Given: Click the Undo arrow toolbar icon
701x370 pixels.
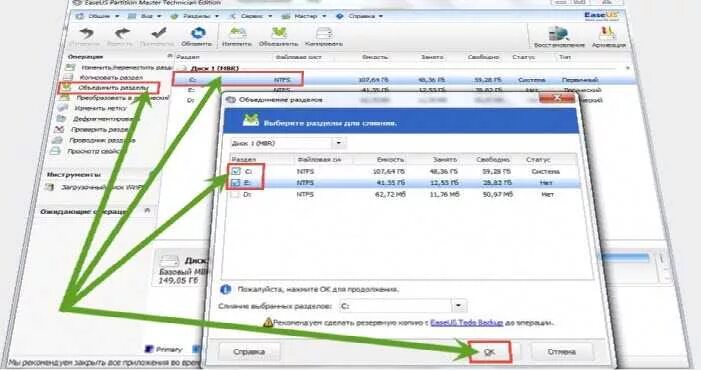Looking at the screenshot, I should (x=87, y=34).
